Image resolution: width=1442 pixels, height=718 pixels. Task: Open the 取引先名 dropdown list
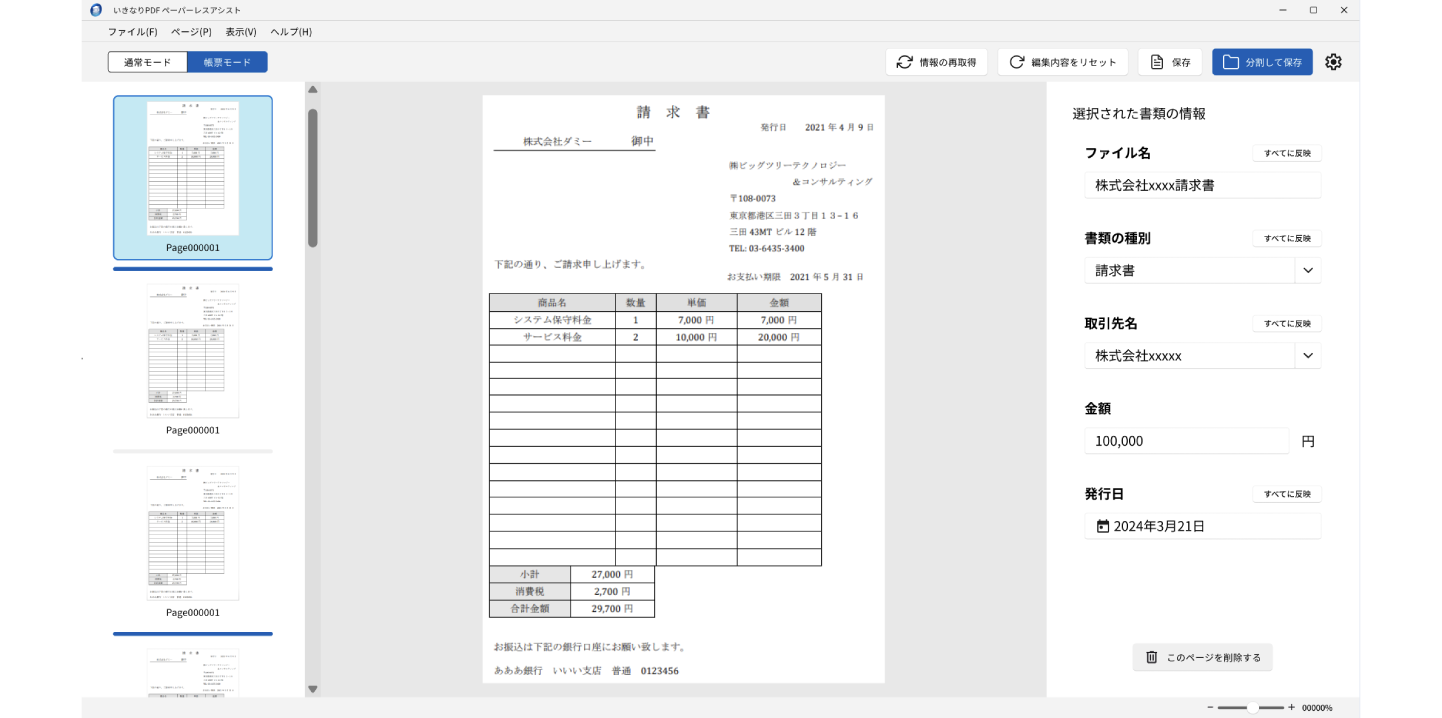coord(1307,355)
